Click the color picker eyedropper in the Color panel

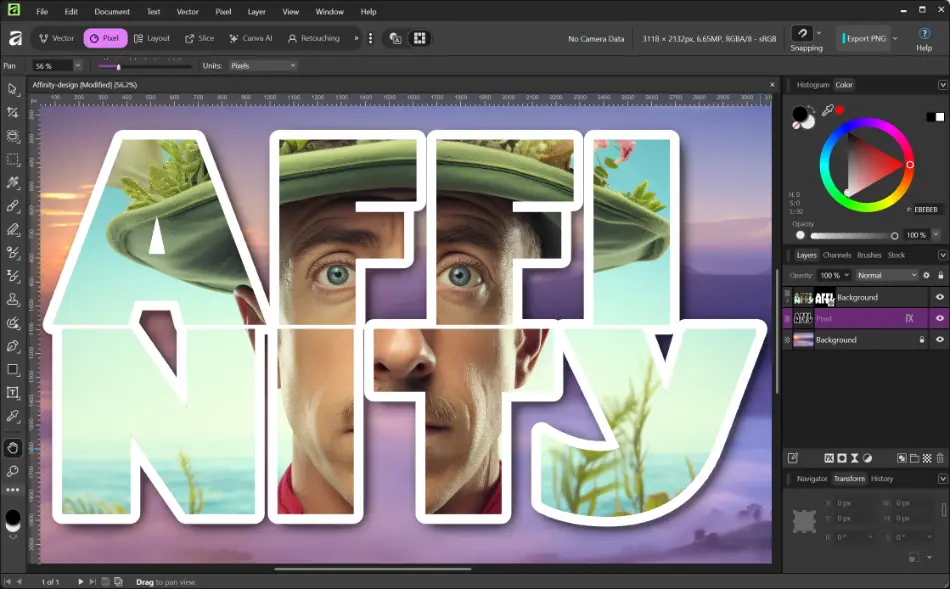(827, 111)
